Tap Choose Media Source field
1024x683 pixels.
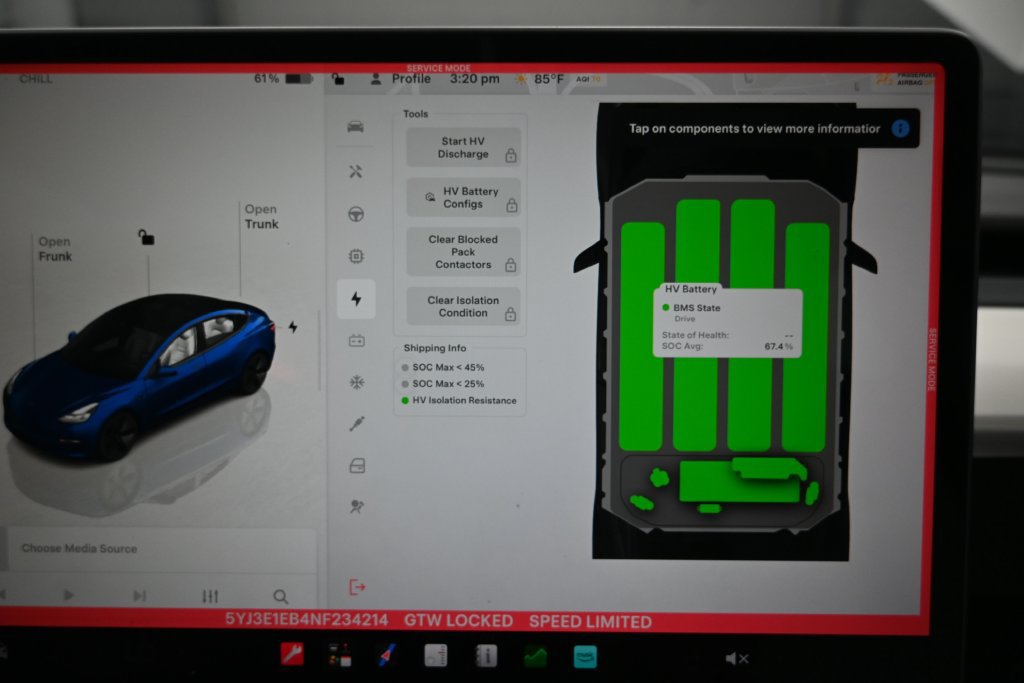[161, 548]
